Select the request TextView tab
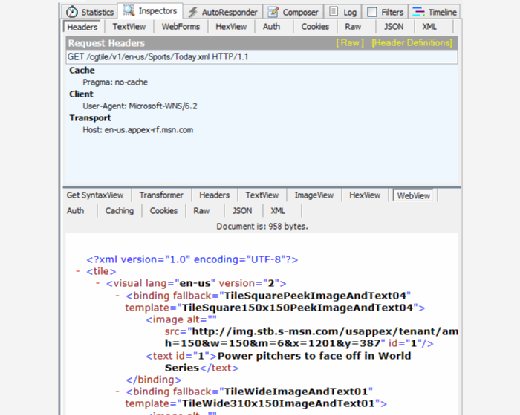This screenshot has height=415, width=520. [129, 27]
